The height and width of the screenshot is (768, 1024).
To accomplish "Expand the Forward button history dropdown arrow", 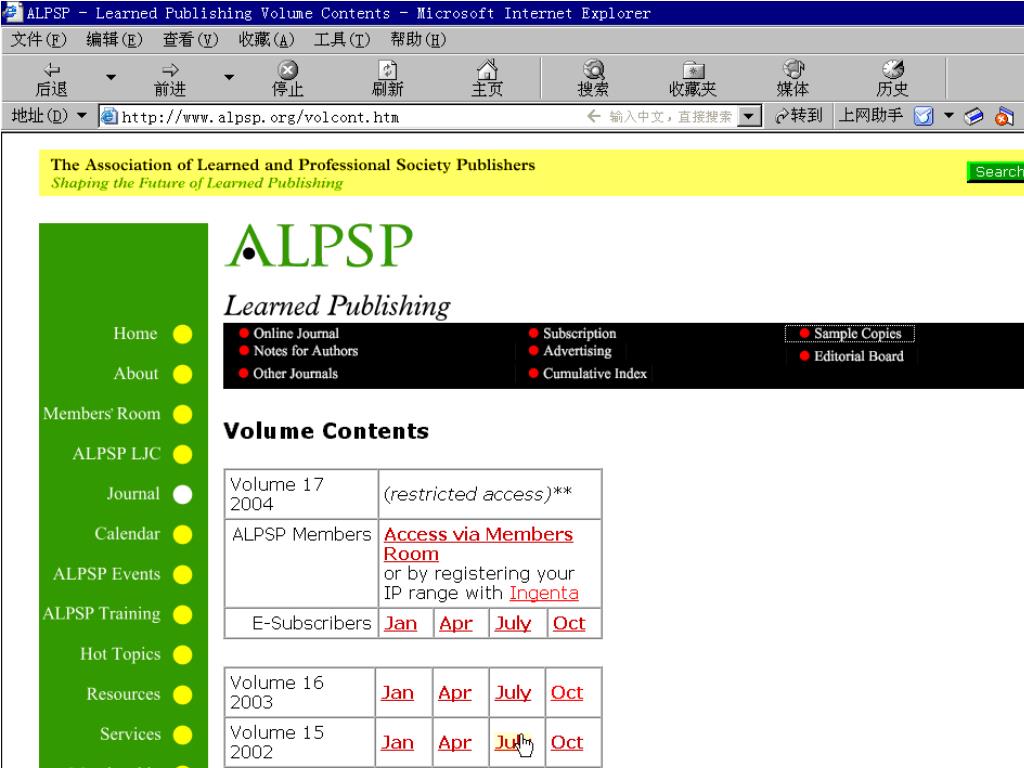I will point(229,77).
